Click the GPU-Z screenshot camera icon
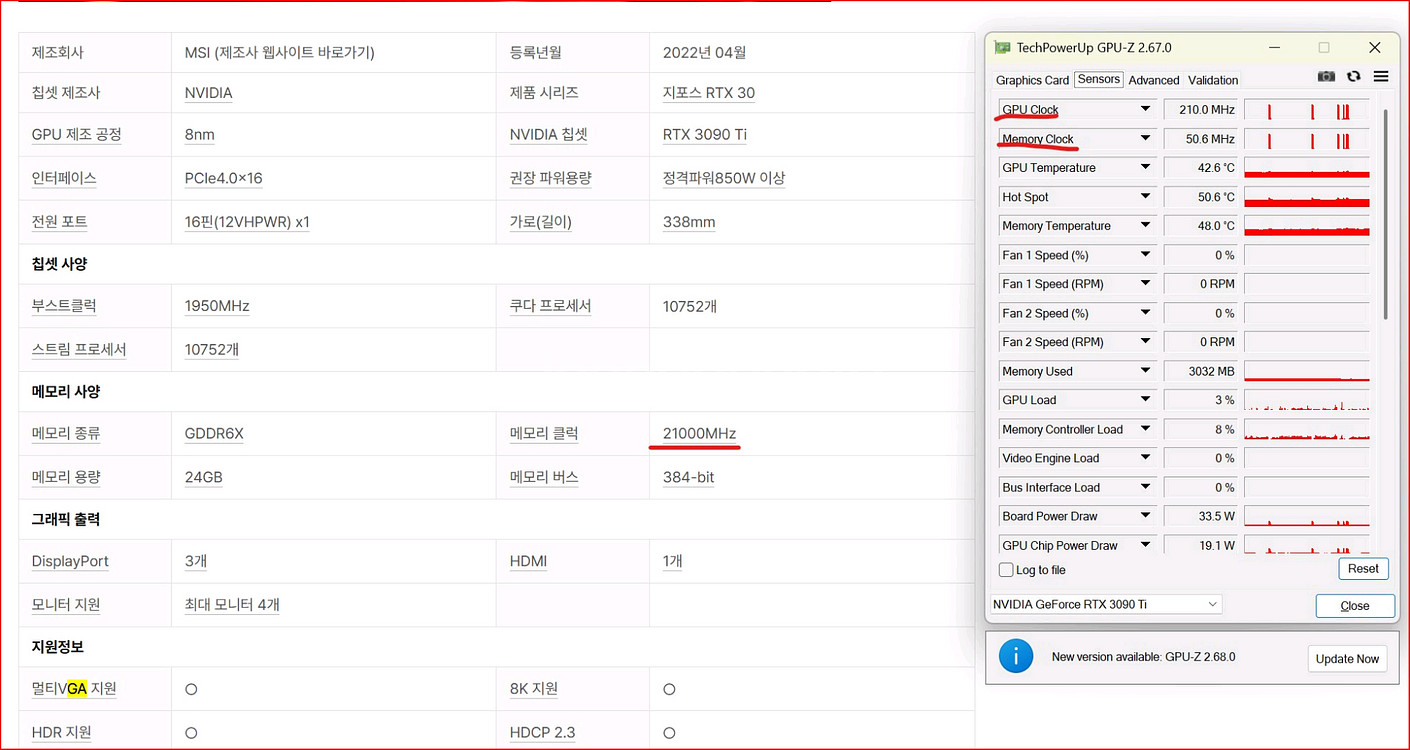 coord(1326,77)
